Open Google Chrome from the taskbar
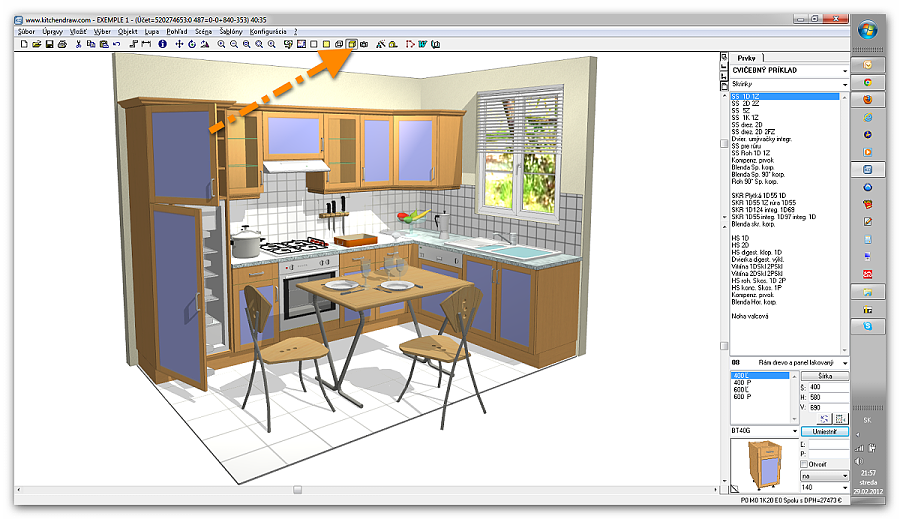The image size is (900, 519). tap(868, 82)
